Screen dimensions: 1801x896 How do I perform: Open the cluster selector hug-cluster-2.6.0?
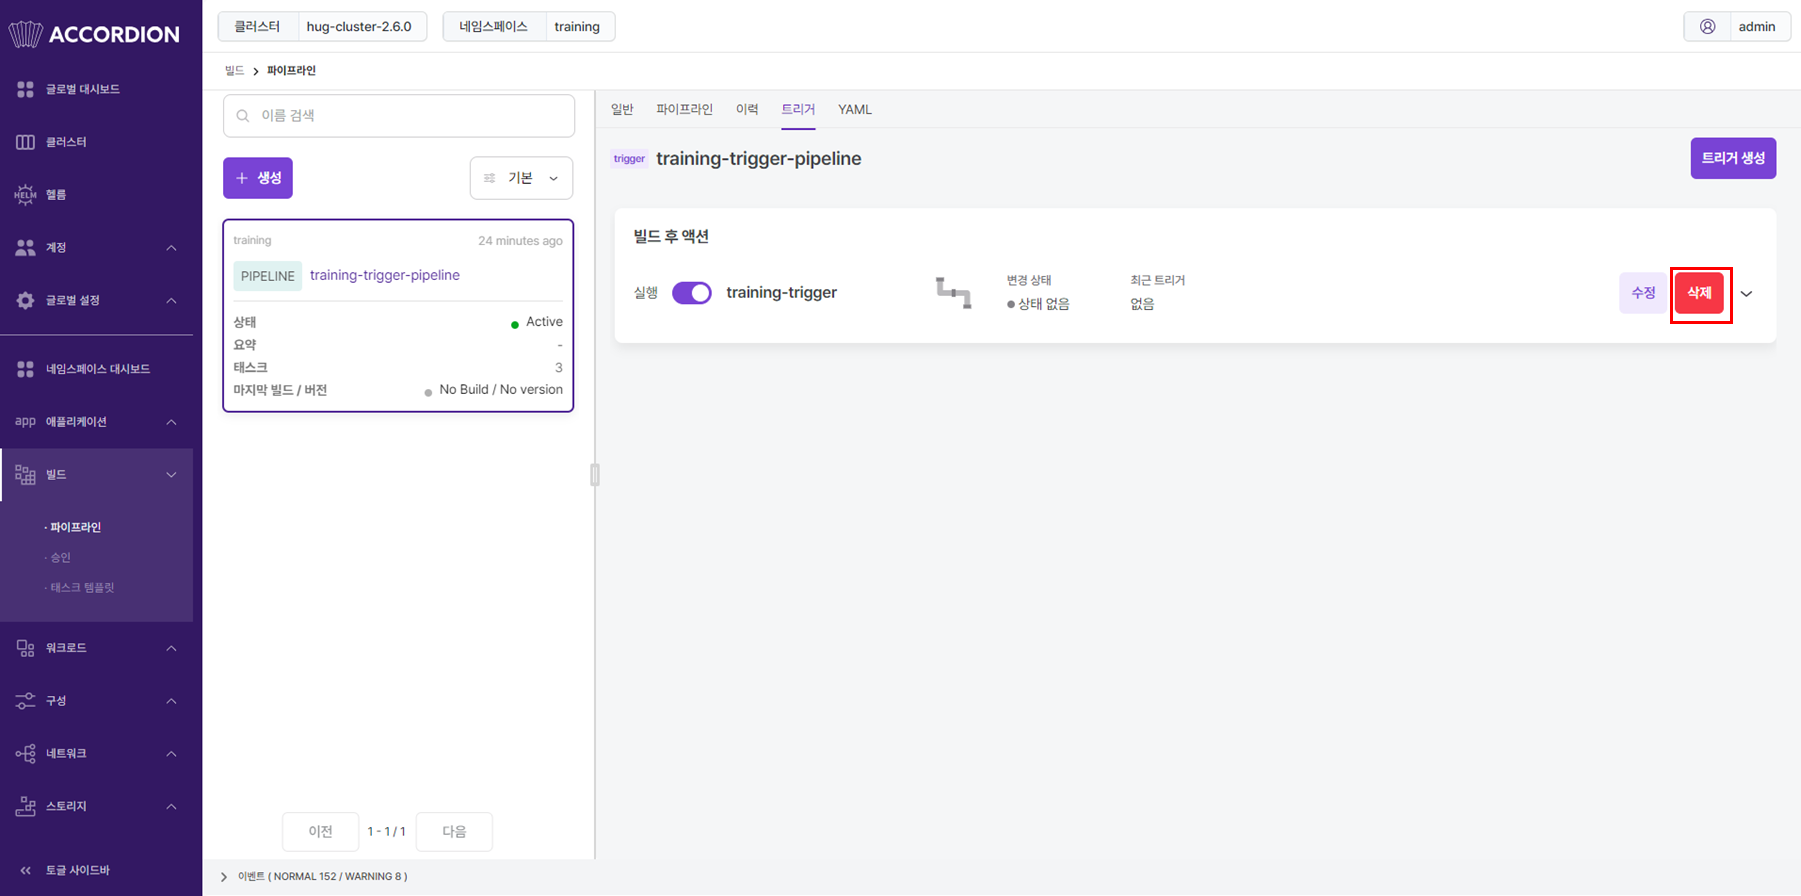tap(322, 27)
